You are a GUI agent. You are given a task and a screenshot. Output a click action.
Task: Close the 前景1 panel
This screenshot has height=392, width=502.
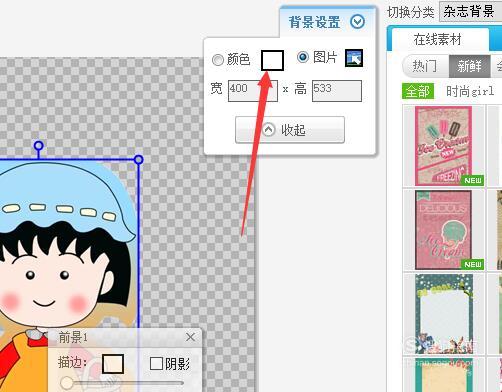[190, 337]
